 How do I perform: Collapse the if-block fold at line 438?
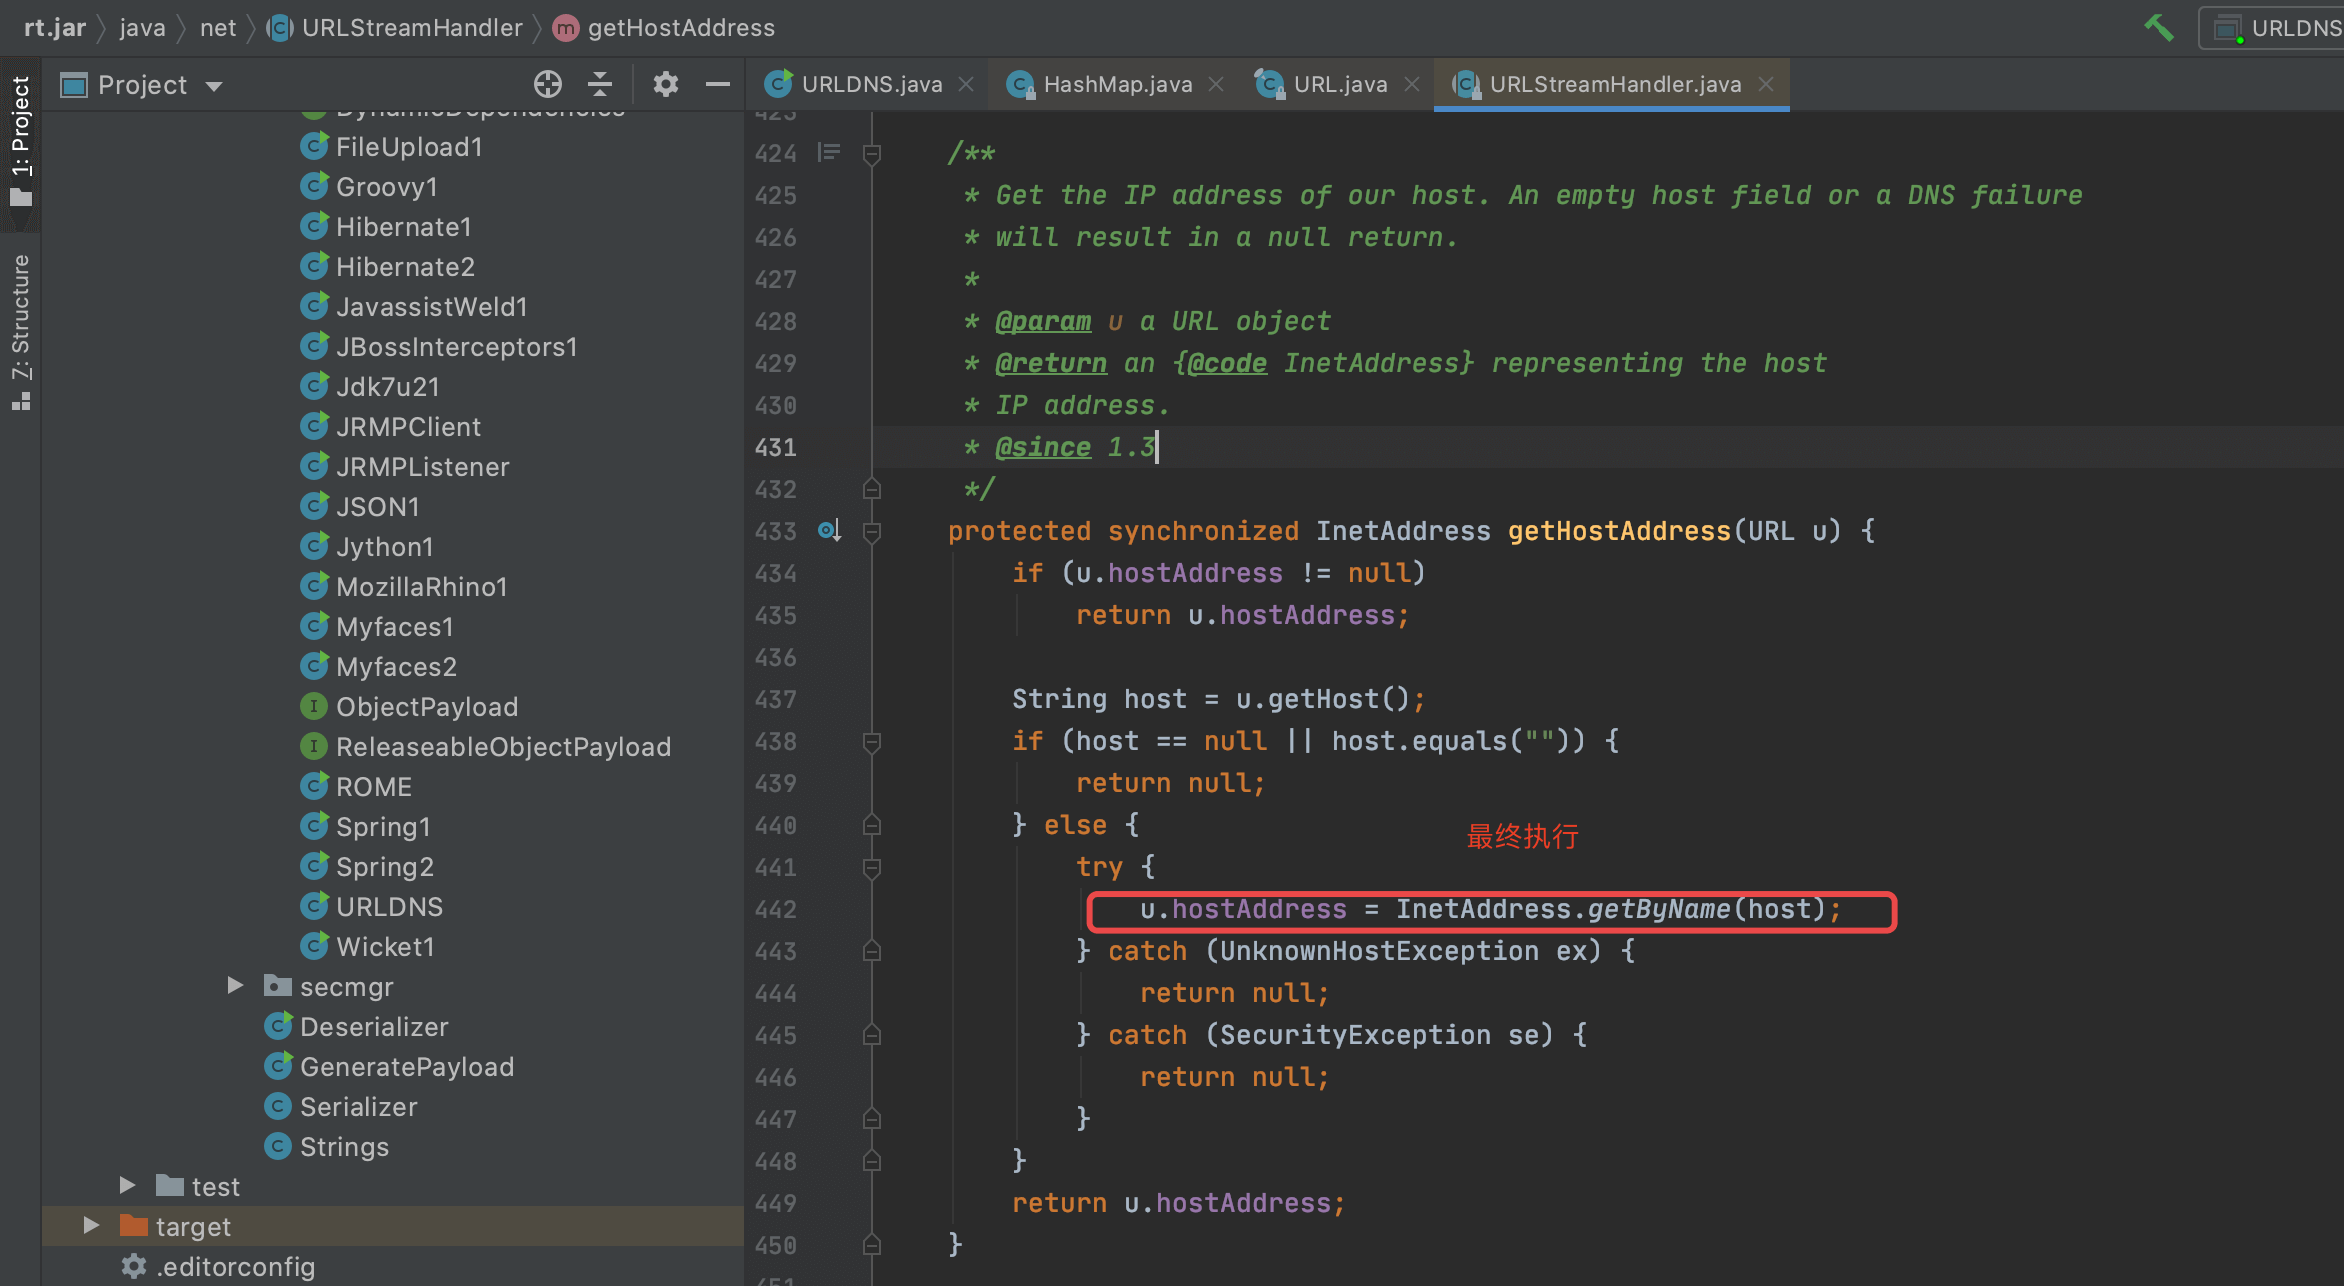[x=872, y=742]
